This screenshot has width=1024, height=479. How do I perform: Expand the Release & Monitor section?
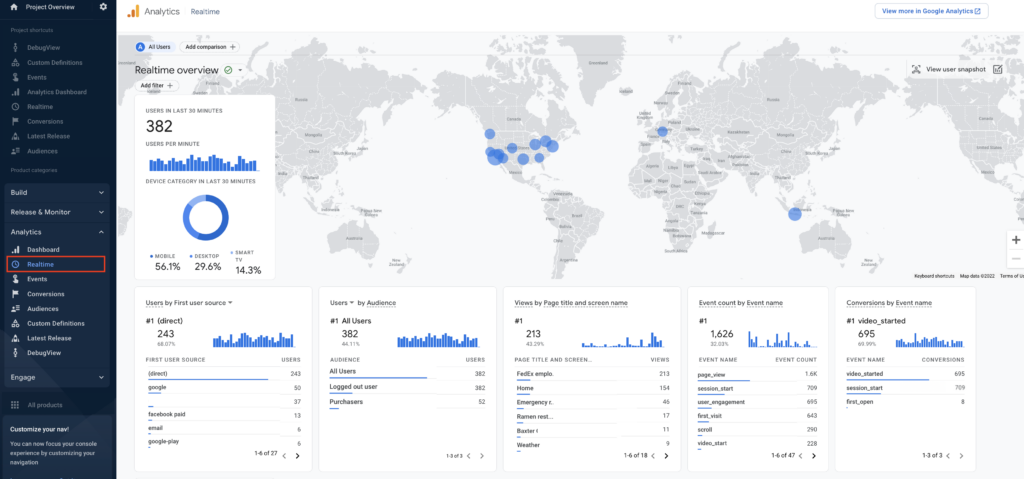tap(101, 212)
